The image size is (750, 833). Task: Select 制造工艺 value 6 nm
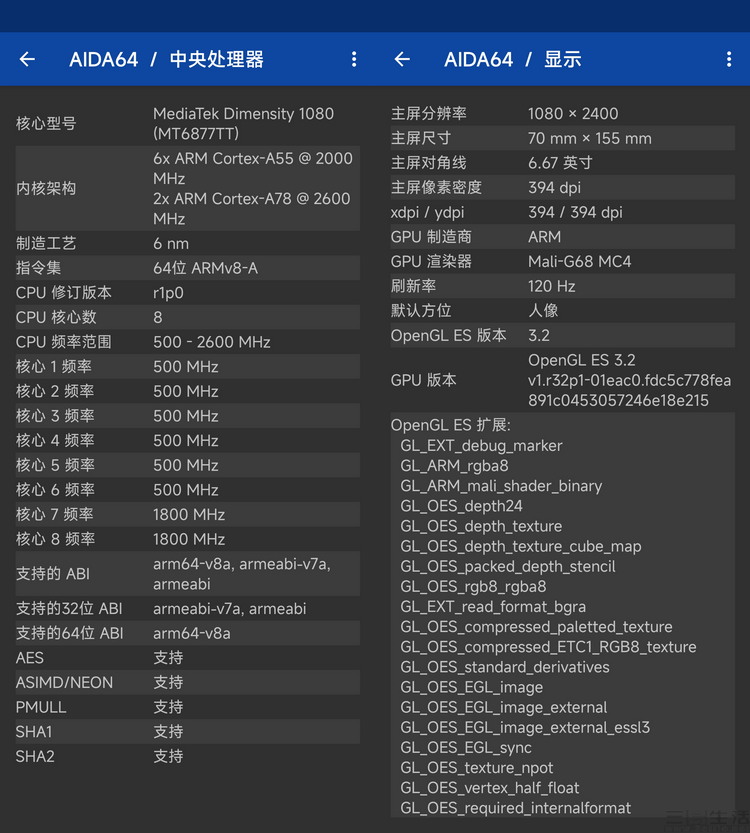(171, 243)
